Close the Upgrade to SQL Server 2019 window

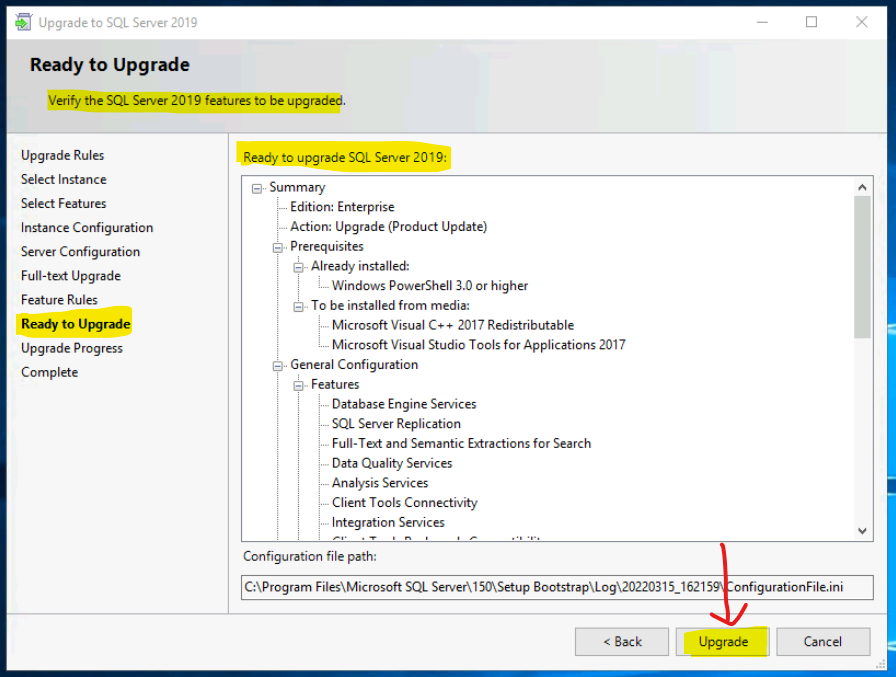[861, 22]
